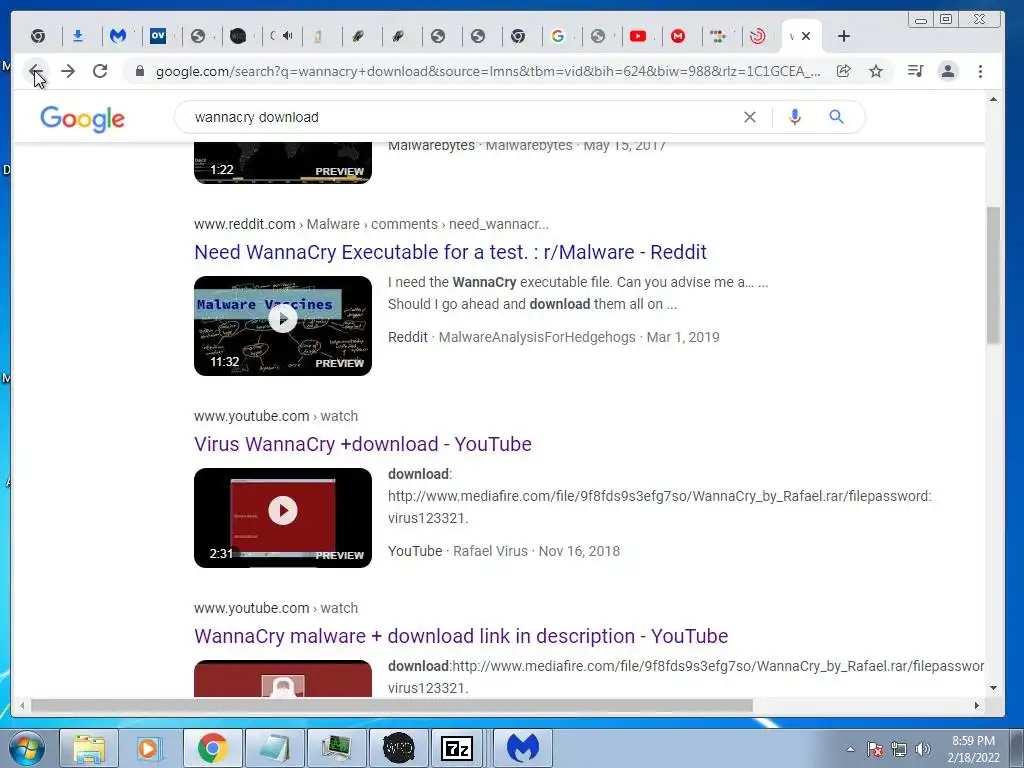
Task: Click the browser forward arrow
Action: click(x=68, y=71)
